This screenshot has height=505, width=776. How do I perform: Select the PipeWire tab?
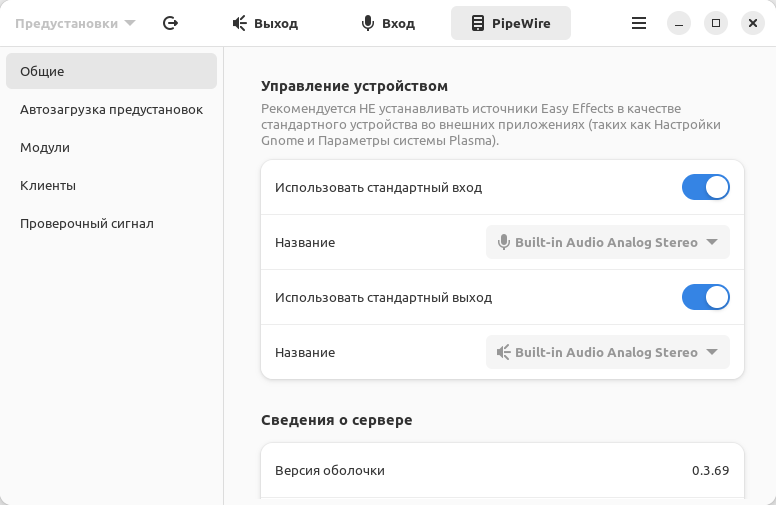511,23
